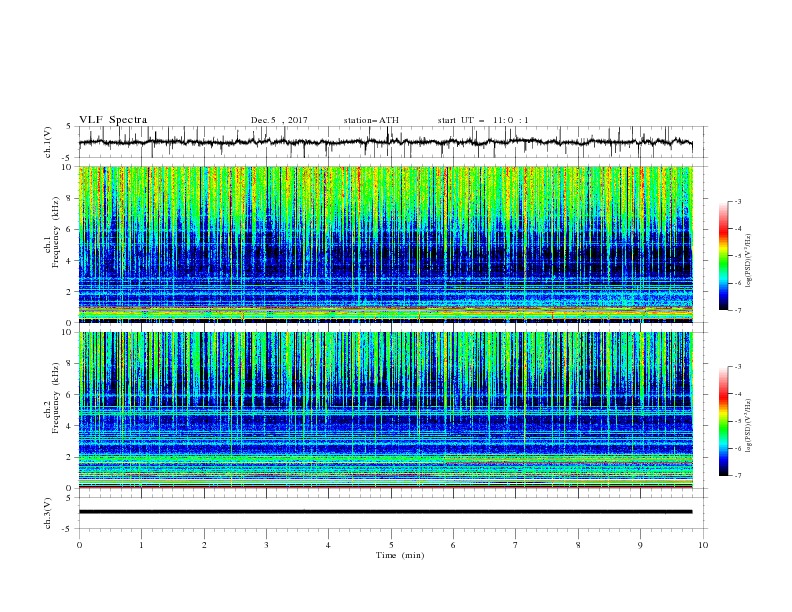Click the '-7' label on ch.2 colorbar
The image size is (792, 612).
coord(738,476)
